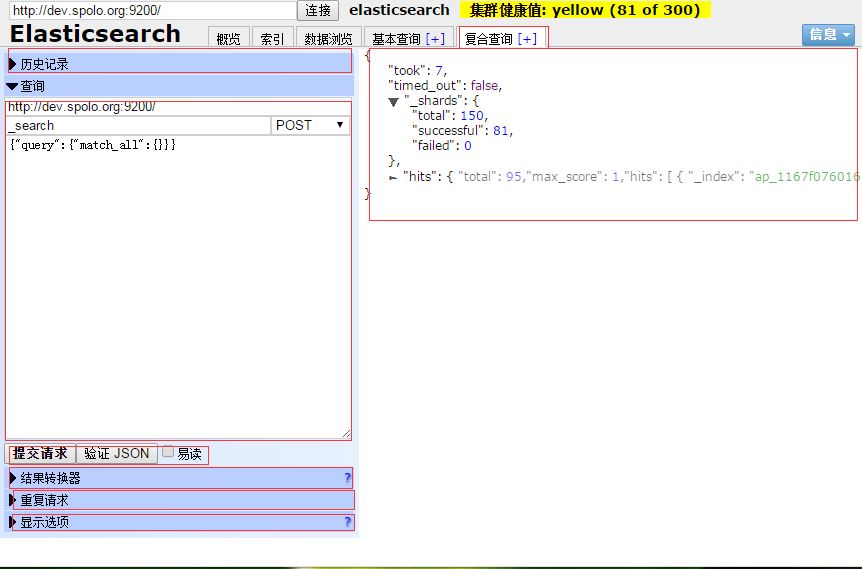The image size is (862, 569).
Task: Click the elasticsearch cluster name label
Action: 399,10
